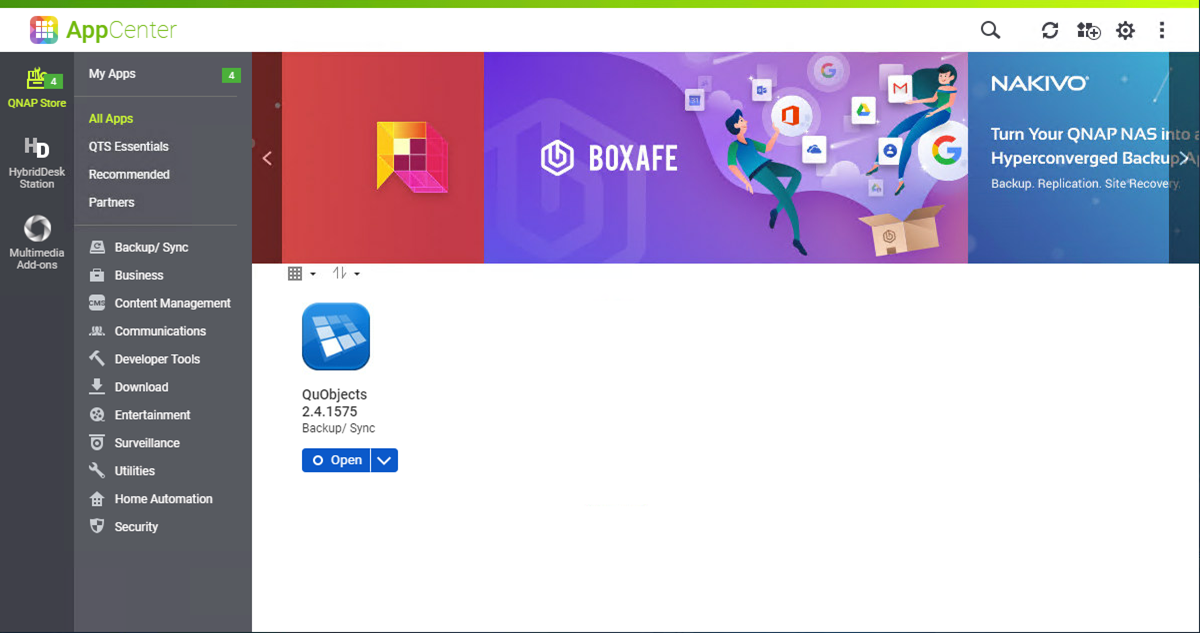Select Developer Tools category label

(157, 359)
